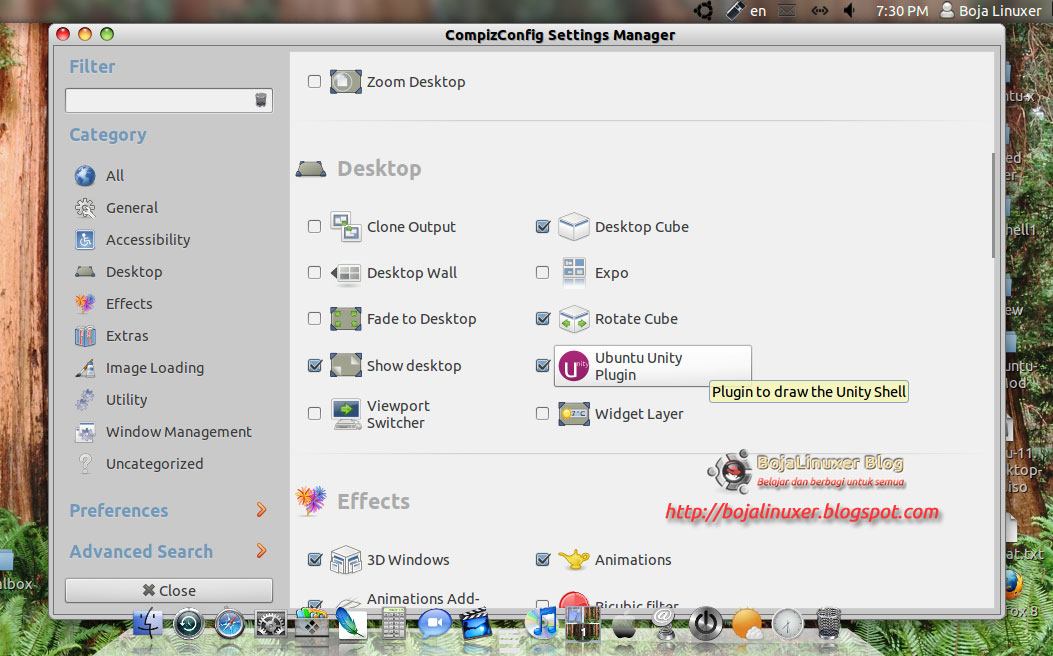Screen dimensions: 1053x656
Task: Launch Safari from the dock
Action: (227, 623)
